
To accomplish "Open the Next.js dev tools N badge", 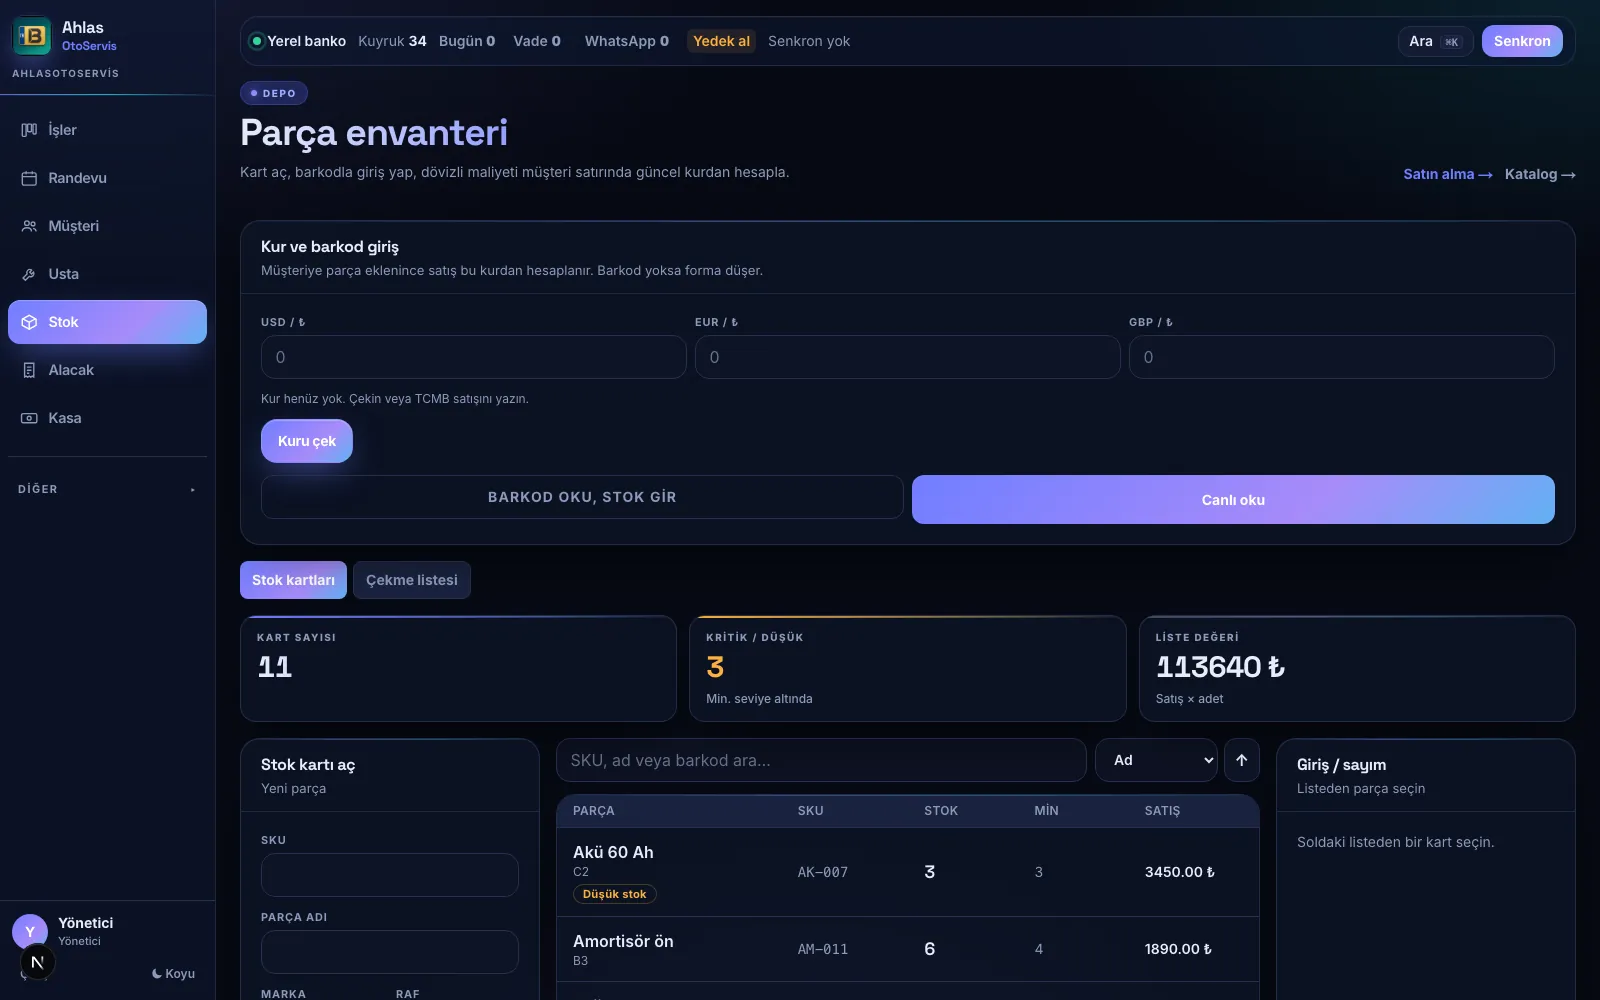I will 37,963.
